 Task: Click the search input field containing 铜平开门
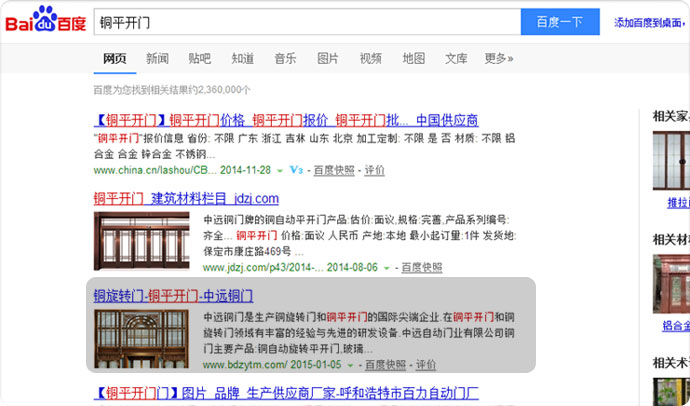tap(307, 22)
